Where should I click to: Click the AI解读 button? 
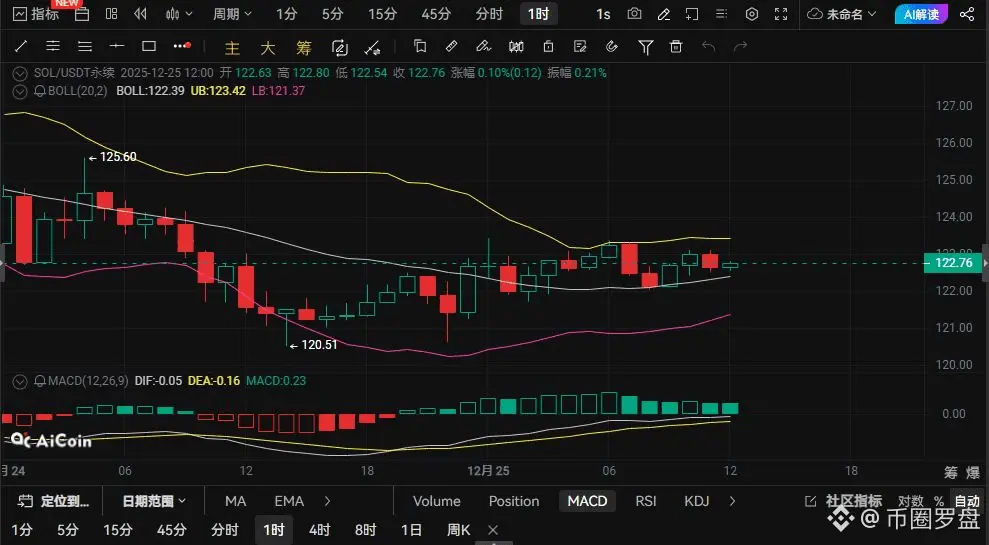(921, 14)
